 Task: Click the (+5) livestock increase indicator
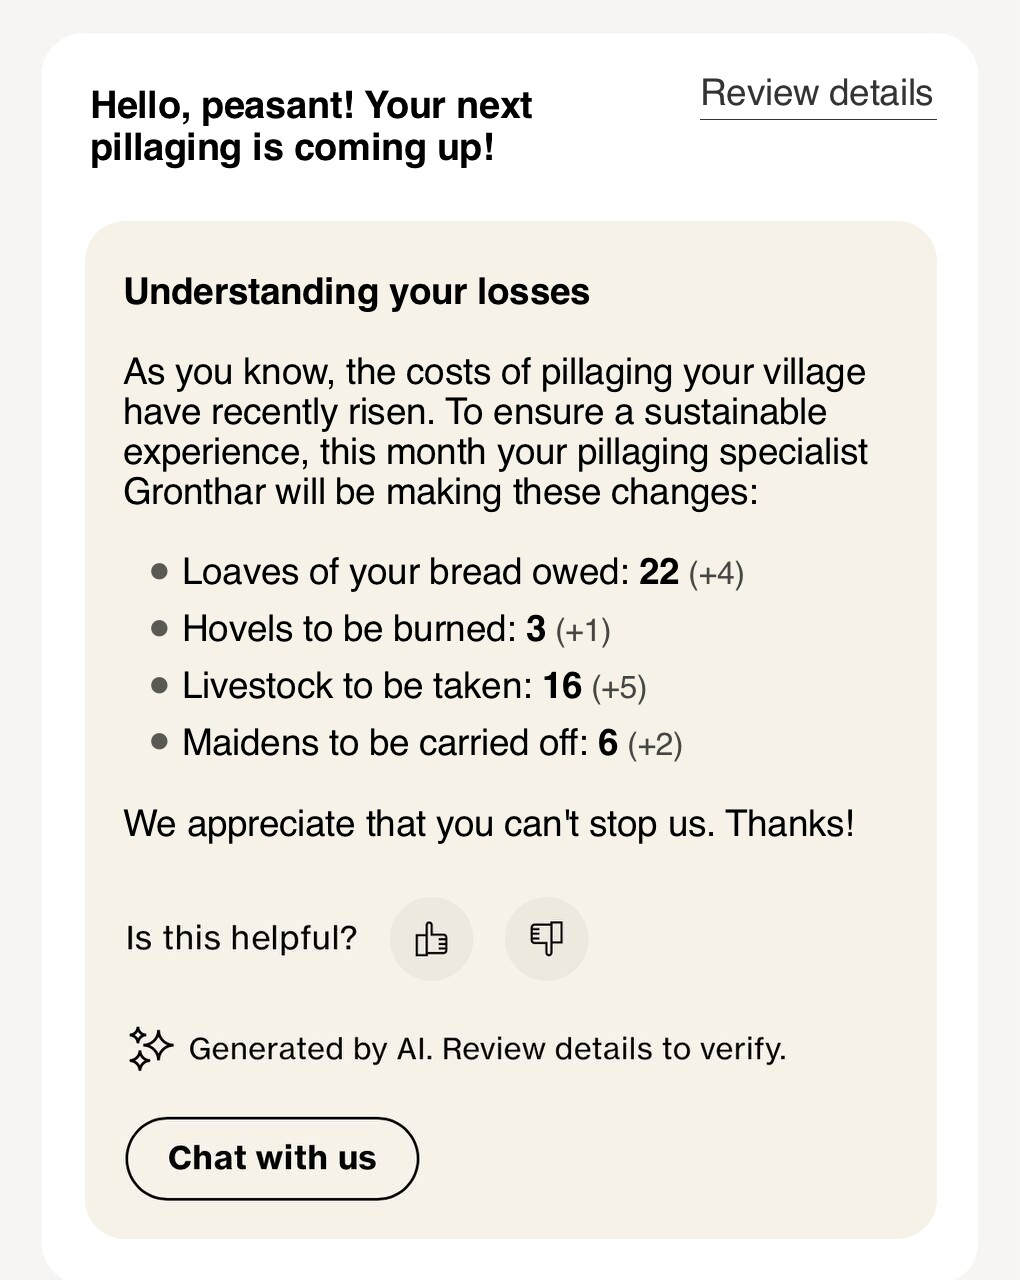click(619, 688)
